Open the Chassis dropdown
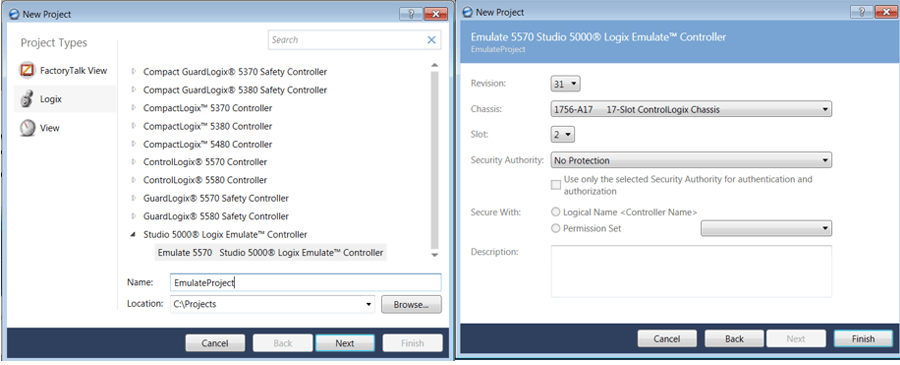 tap(691, 109)
